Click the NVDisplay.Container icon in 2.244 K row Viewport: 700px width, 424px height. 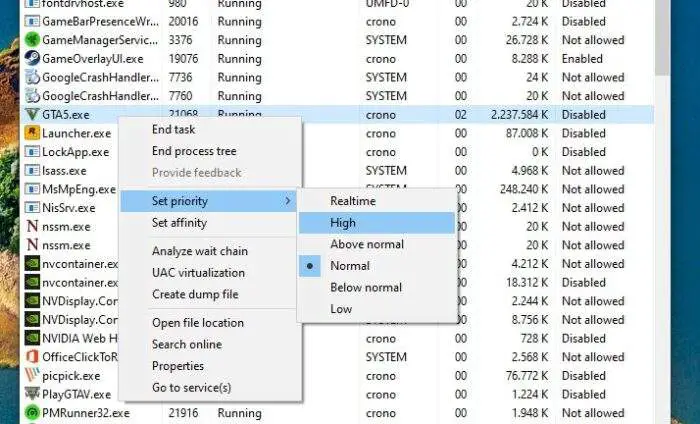click(32, 301)
